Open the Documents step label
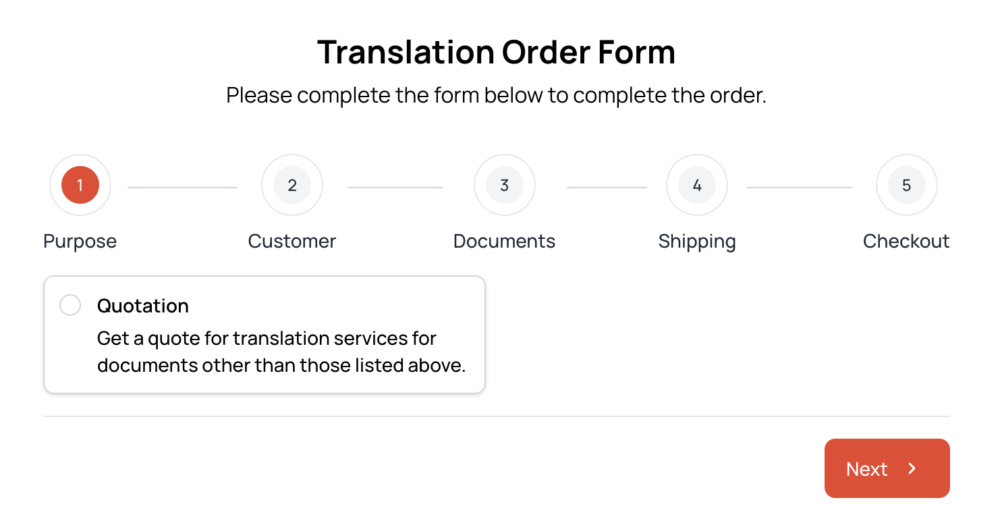Image resolution: width=1000 pixels, height=525 pixels. [x=504, y=241]
